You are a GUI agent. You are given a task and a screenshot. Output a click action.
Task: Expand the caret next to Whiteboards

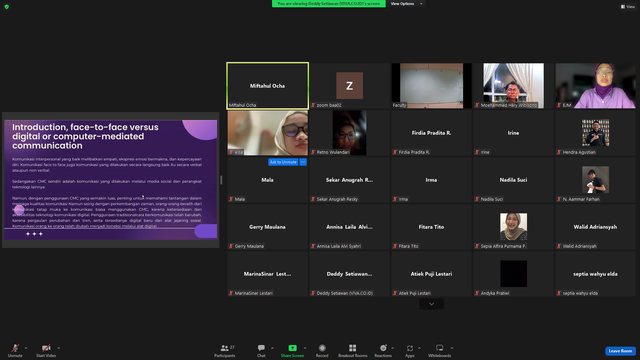452,348
